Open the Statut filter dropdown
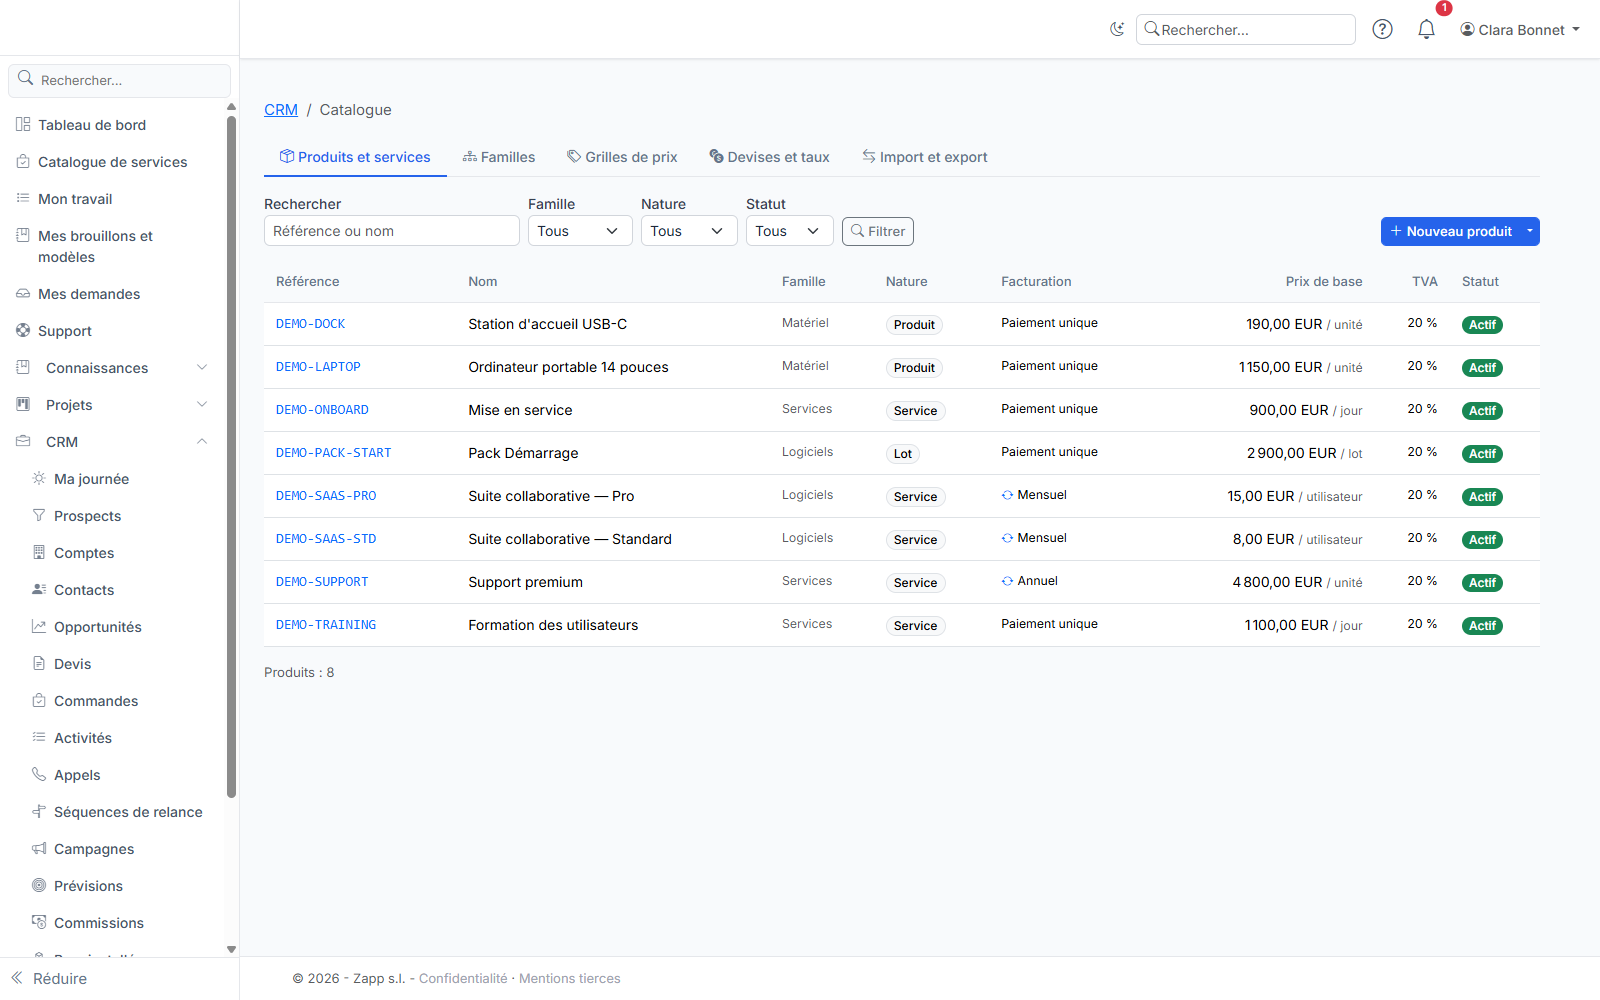Screen dimensions: 1600x1000 point(790,231)
